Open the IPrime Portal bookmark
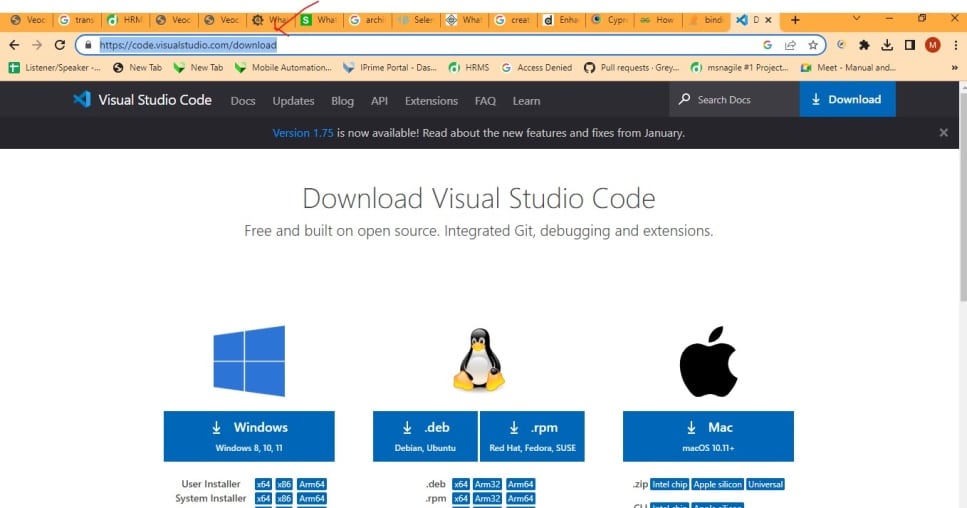The width and height of the screenshot is (967, 508). click(x=390, y=68)
